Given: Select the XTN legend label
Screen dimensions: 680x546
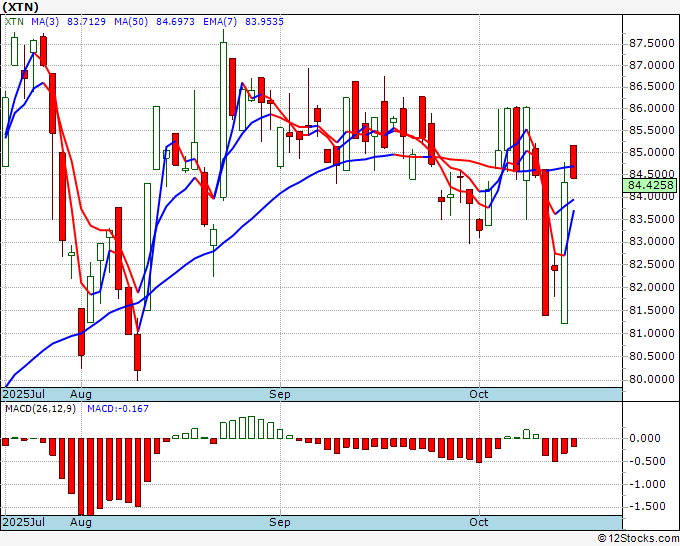Looking at the screenshot, I should (14, 21).
